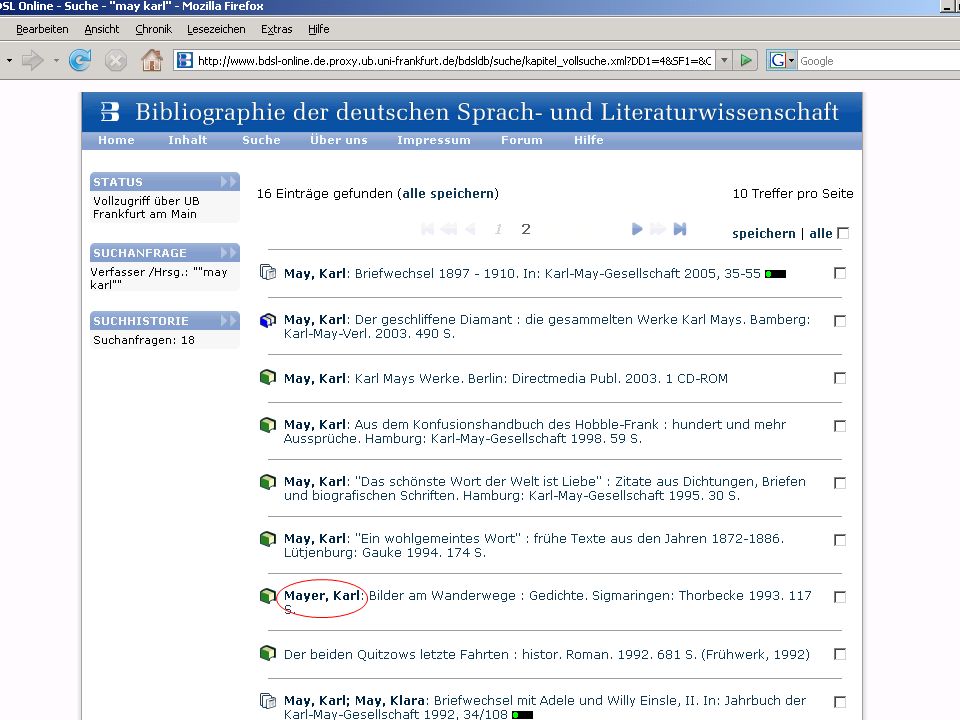The width and height of the screenshot is (960, 720).
Task: Click the book icon beside Karl Mays Werke
Action: point(268,377)
